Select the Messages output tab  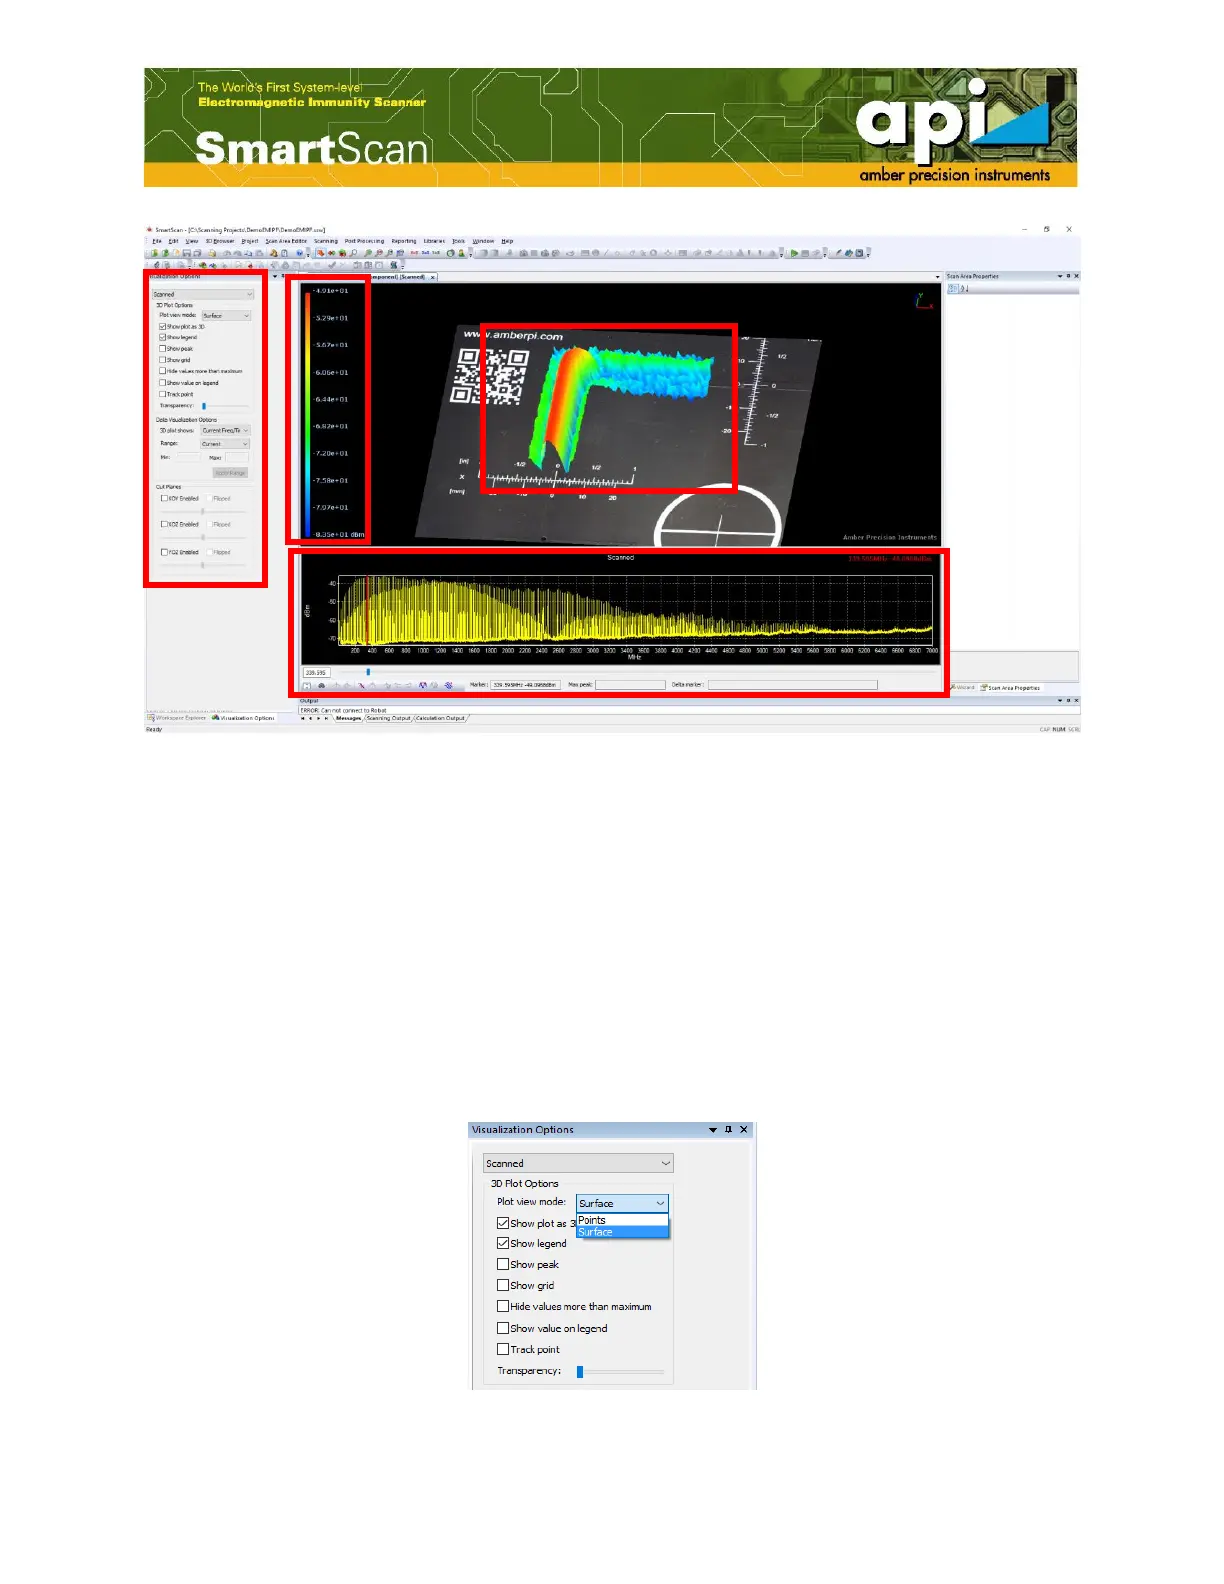click(x=348, y=718)
